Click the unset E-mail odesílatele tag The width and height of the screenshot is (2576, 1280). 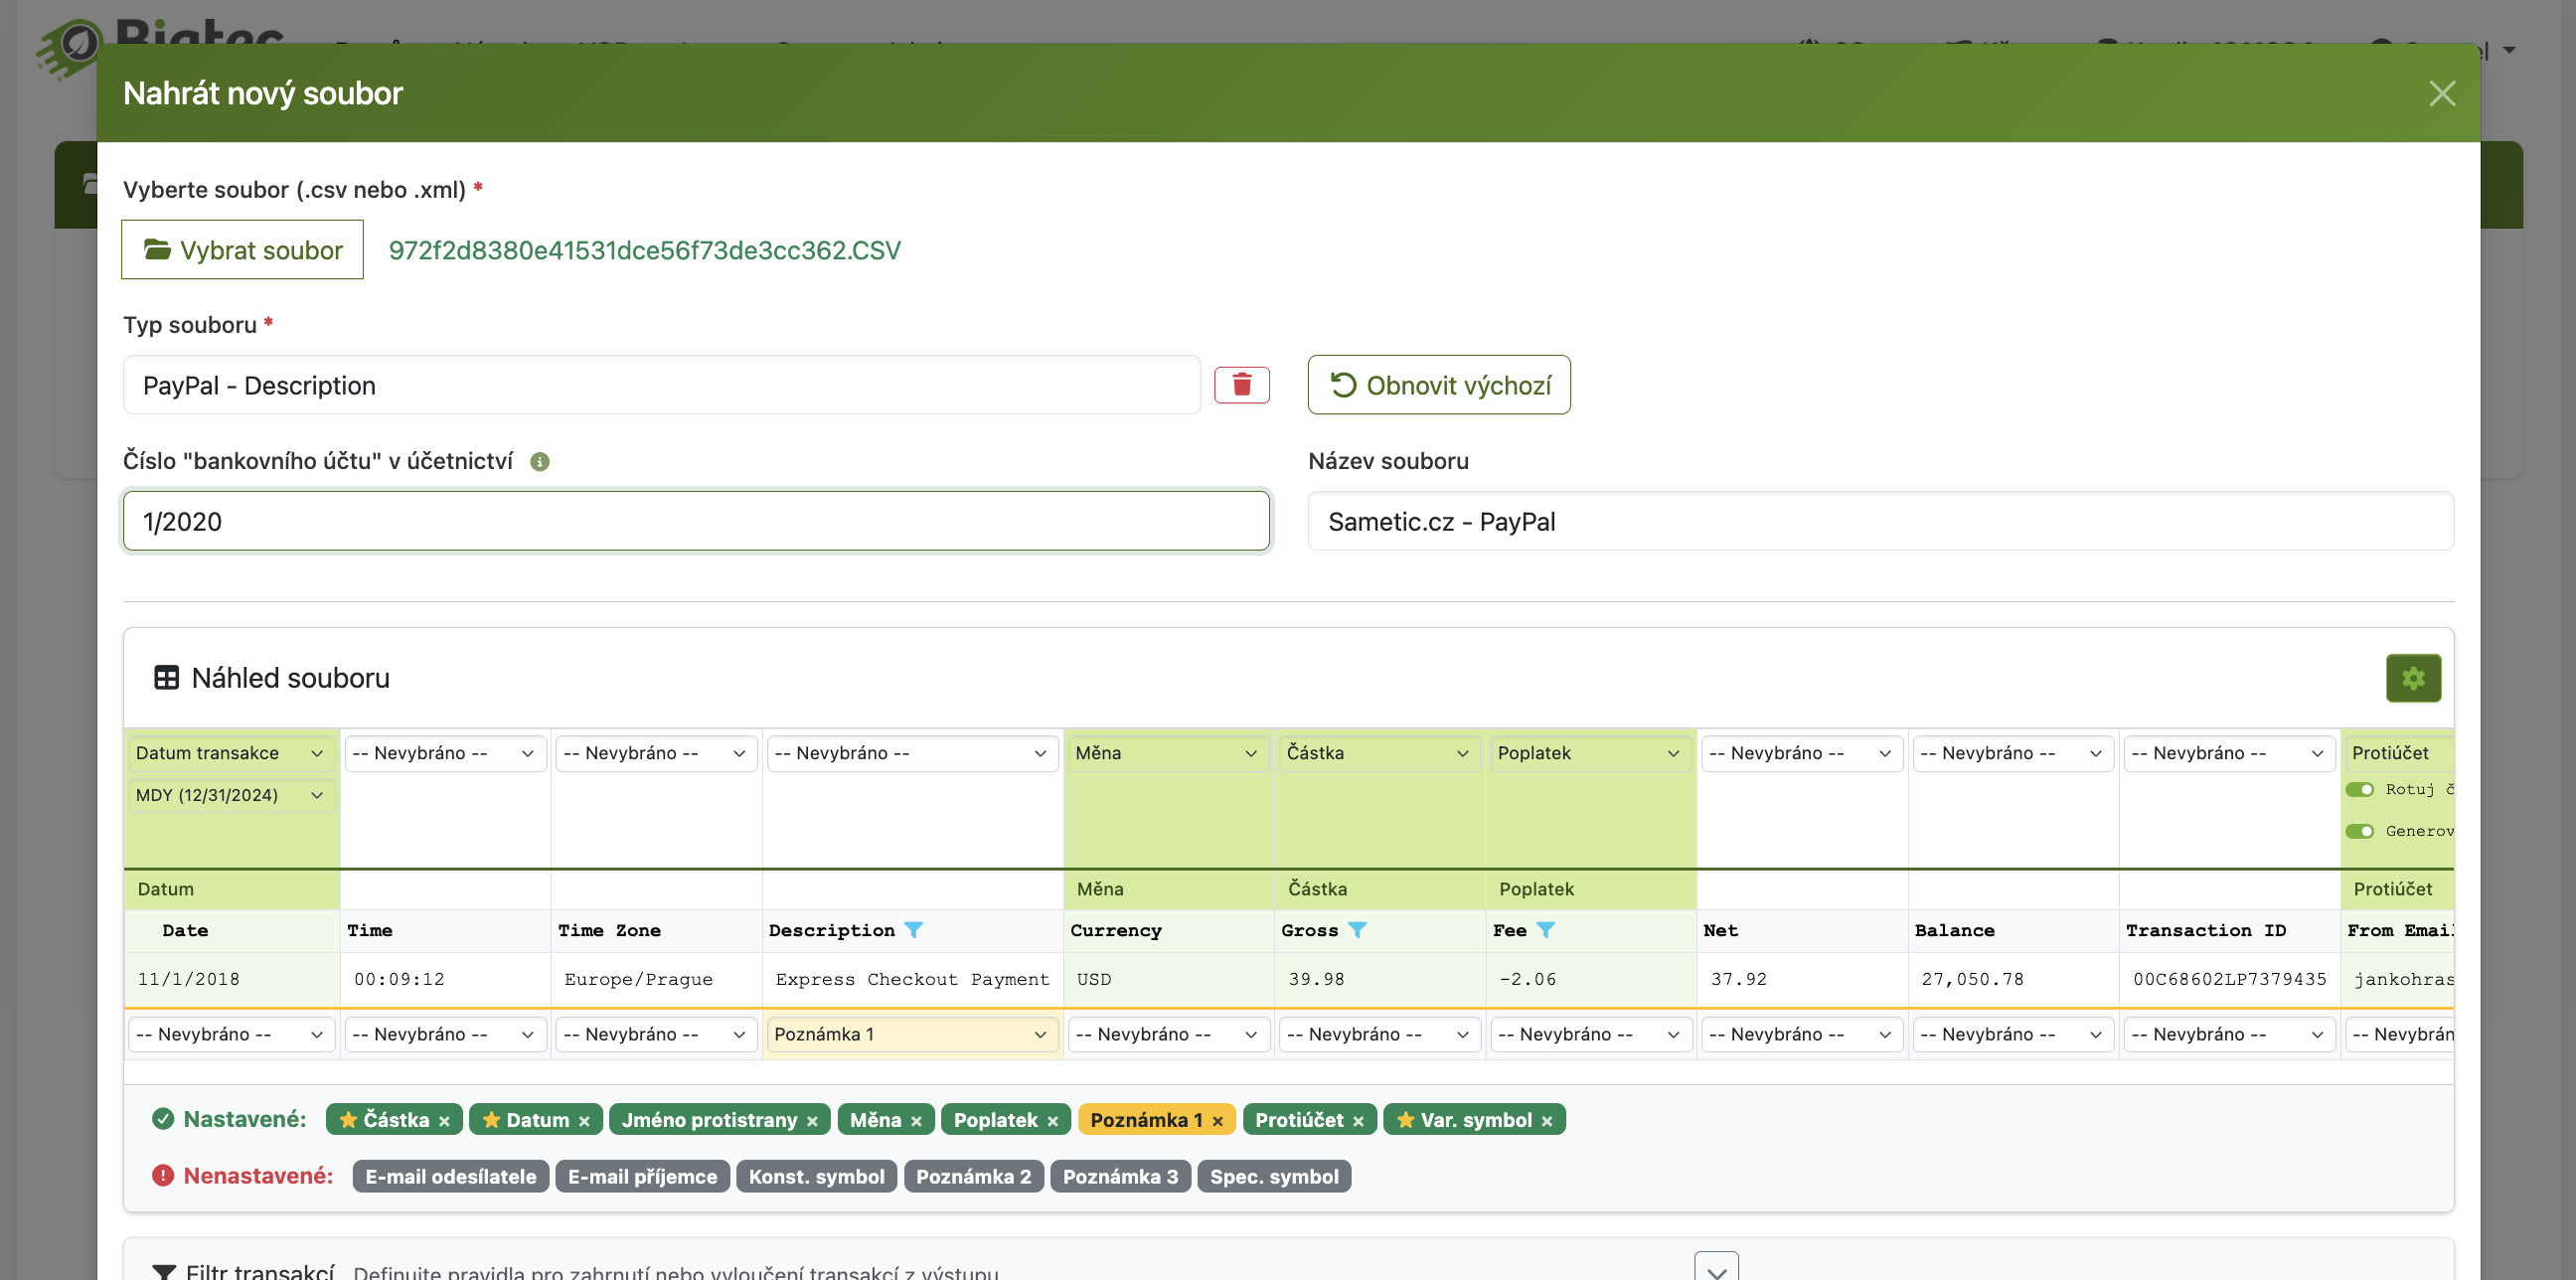[450, 1176]
